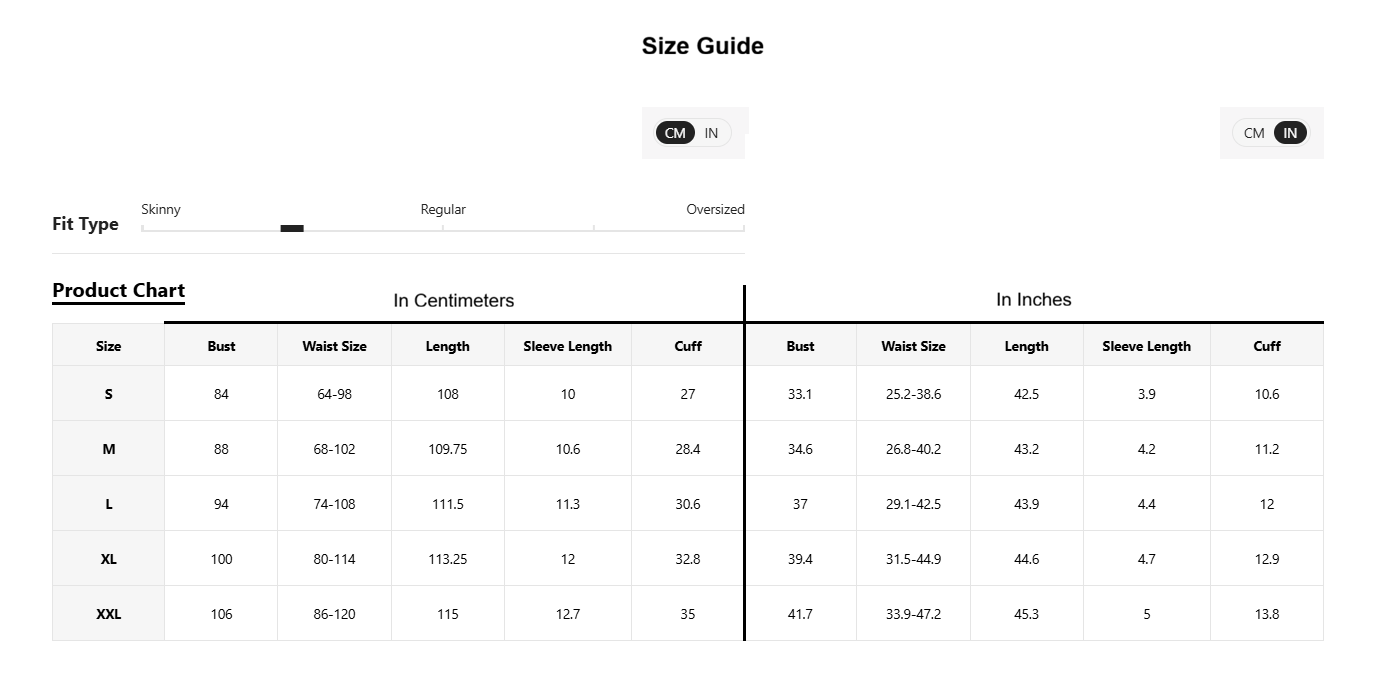Click the Fit Type slider marker
The width and height of the screenshot is (1381, 700).
click(292, 228)
